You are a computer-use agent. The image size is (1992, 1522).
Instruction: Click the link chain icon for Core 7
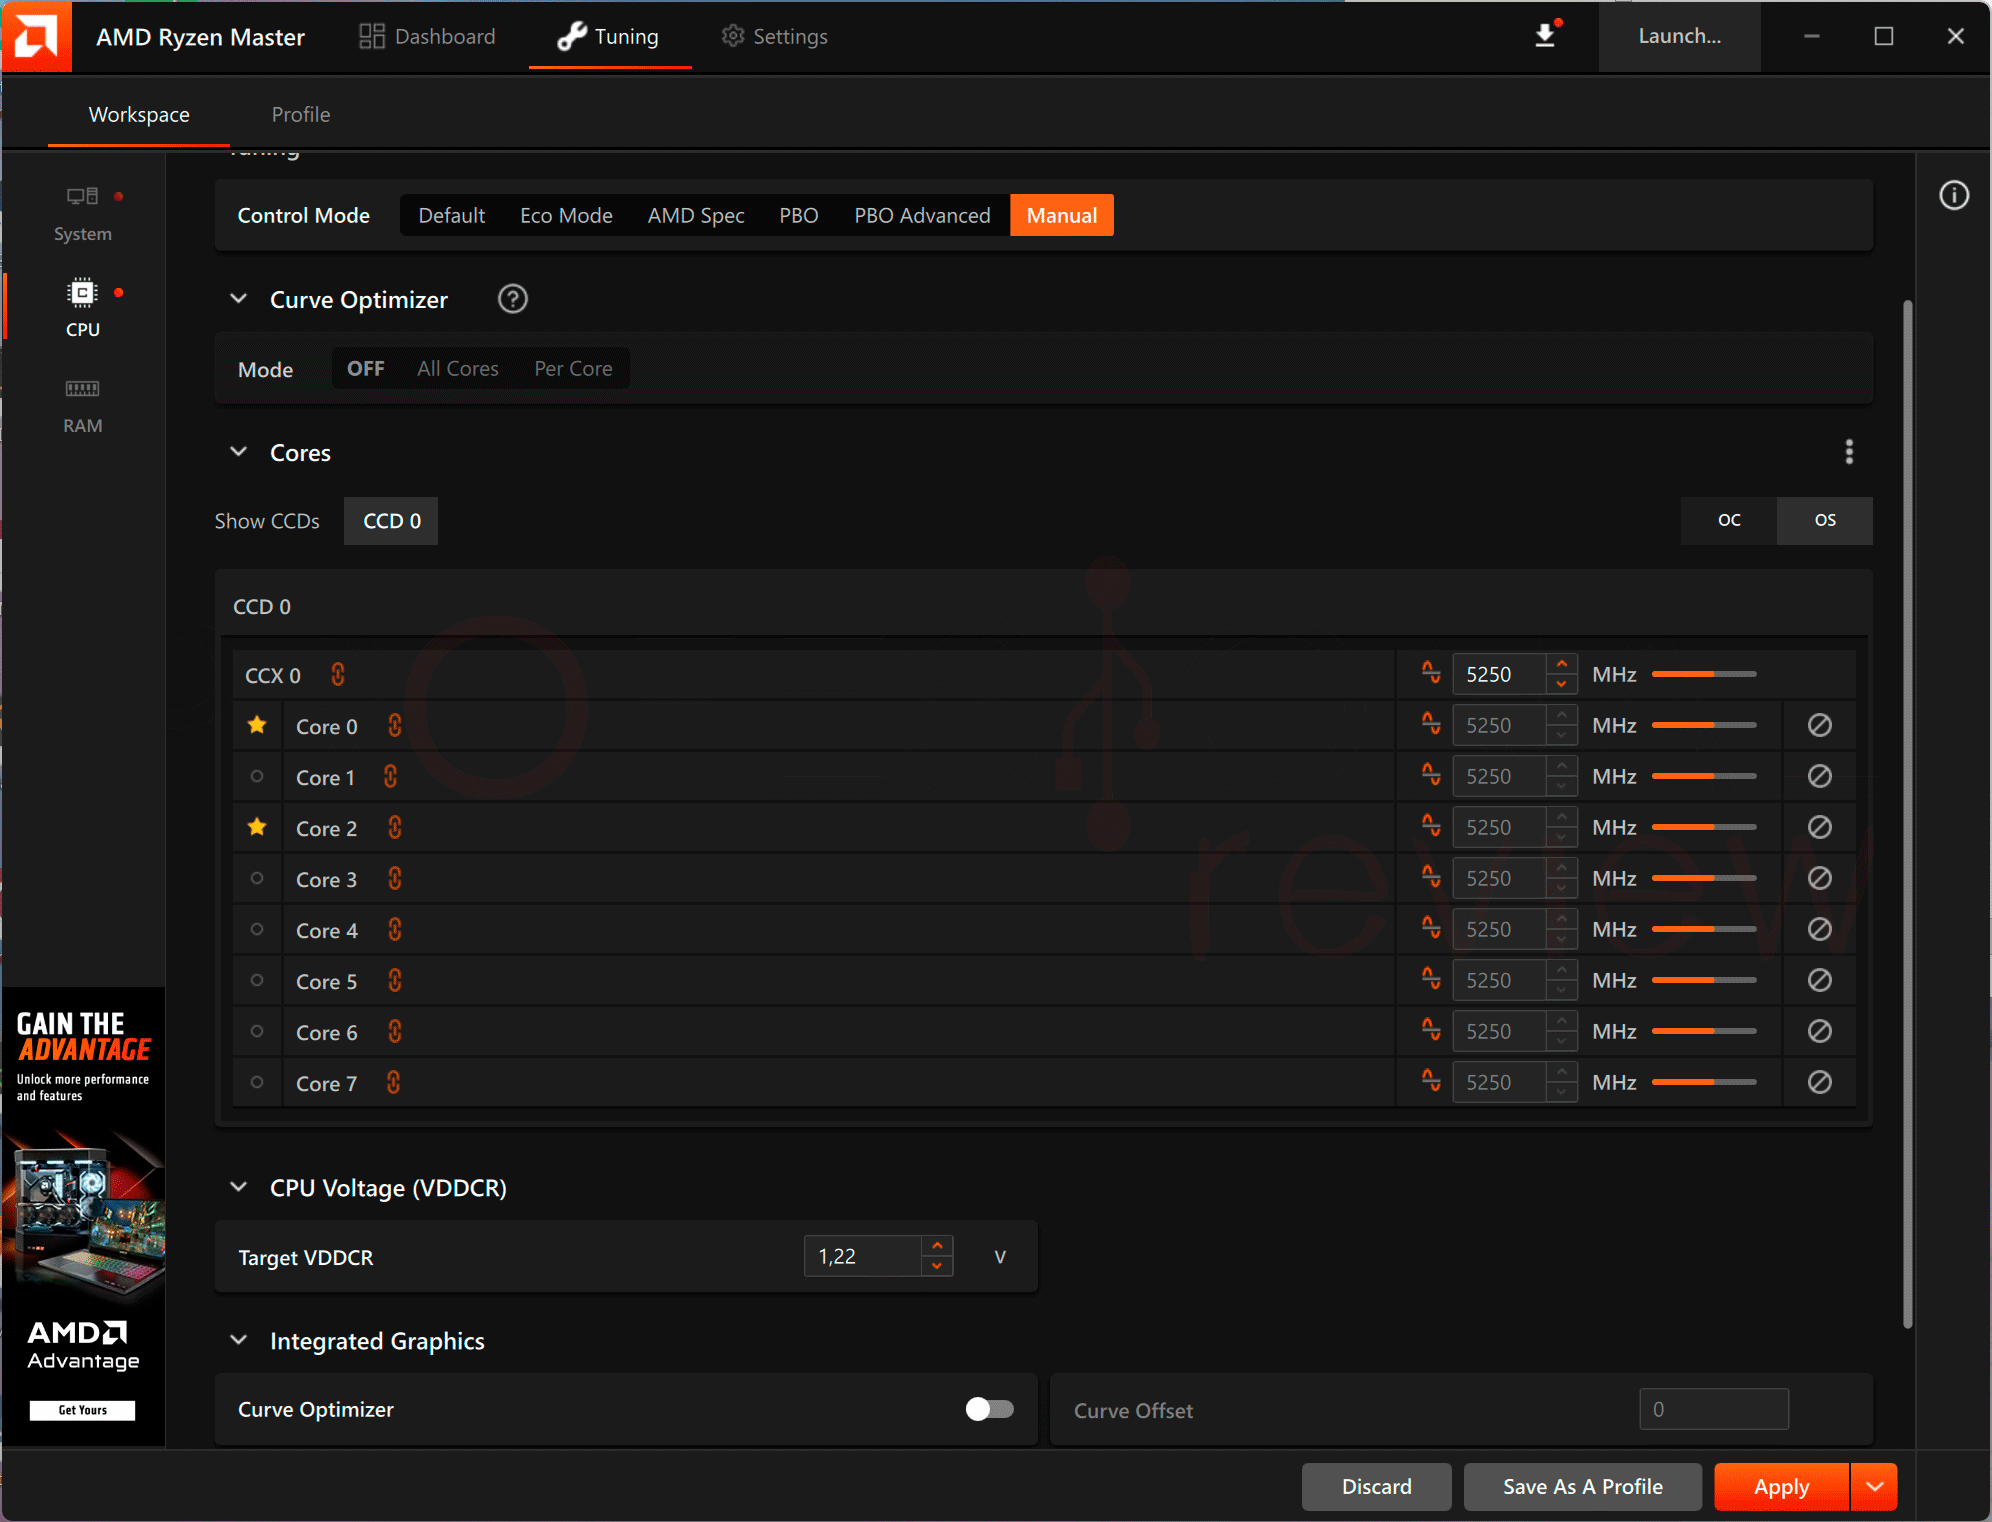pyautogui.click(x=394, y=1083)
